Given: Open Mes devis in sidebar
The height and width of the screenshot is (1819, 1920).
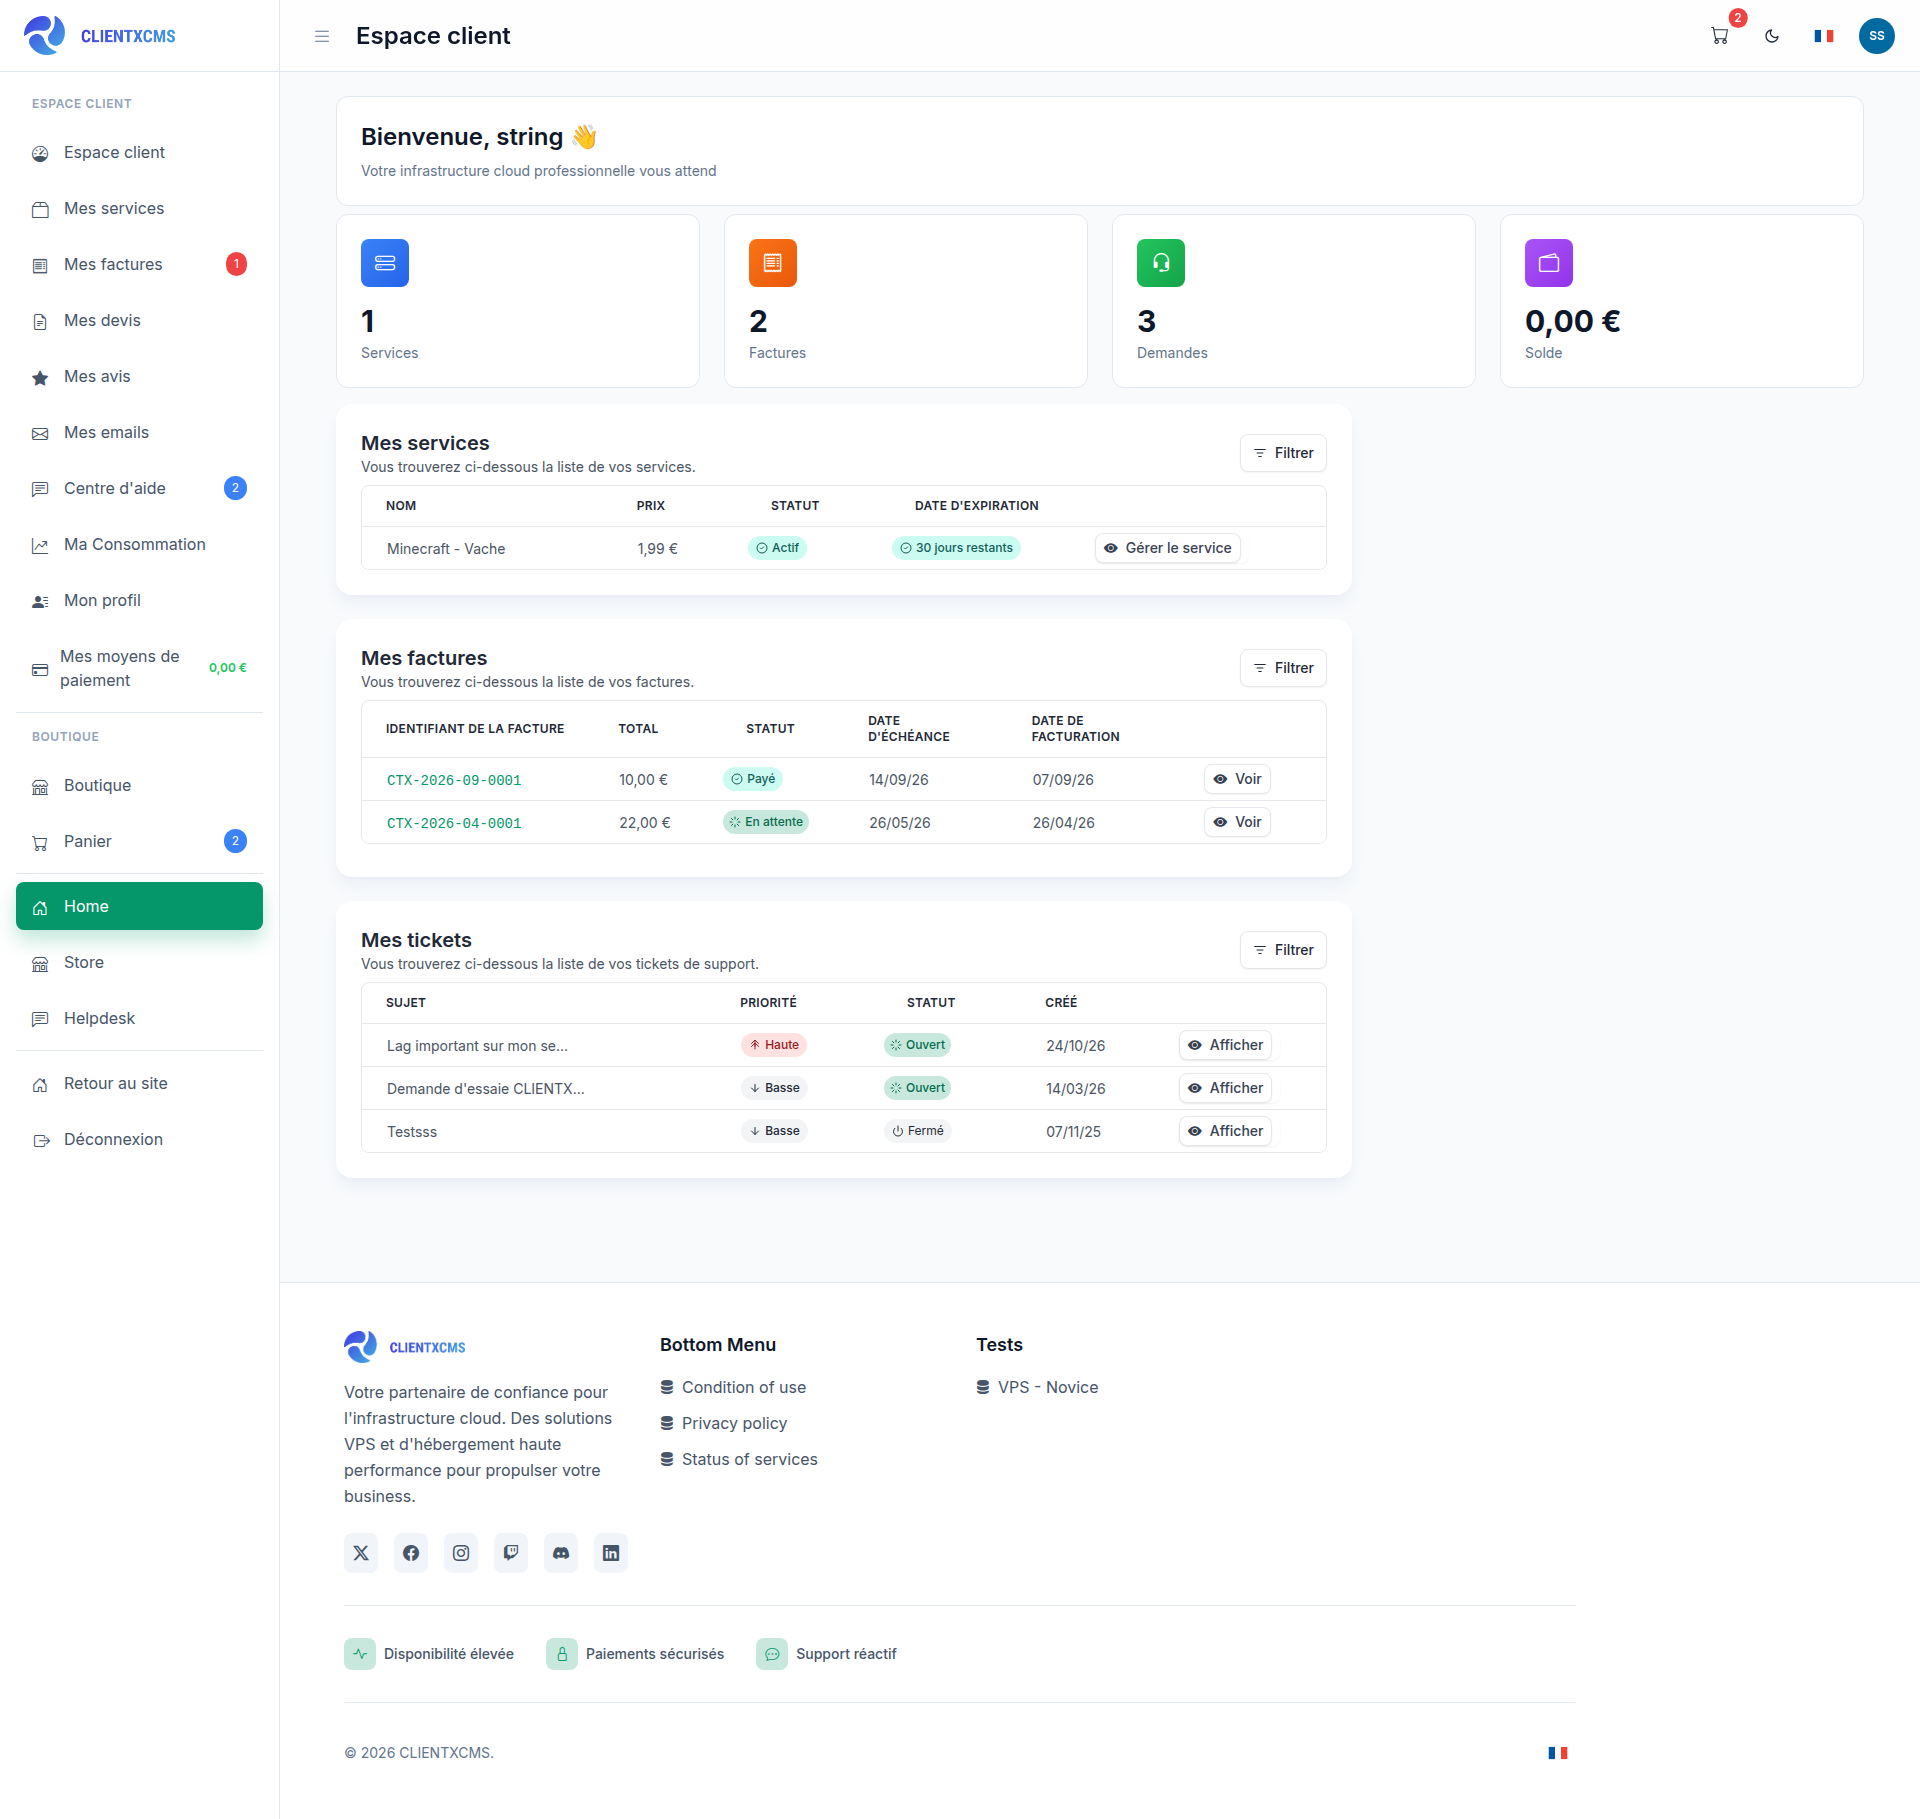Looking at the screenshot, I should tap(139, 320).
